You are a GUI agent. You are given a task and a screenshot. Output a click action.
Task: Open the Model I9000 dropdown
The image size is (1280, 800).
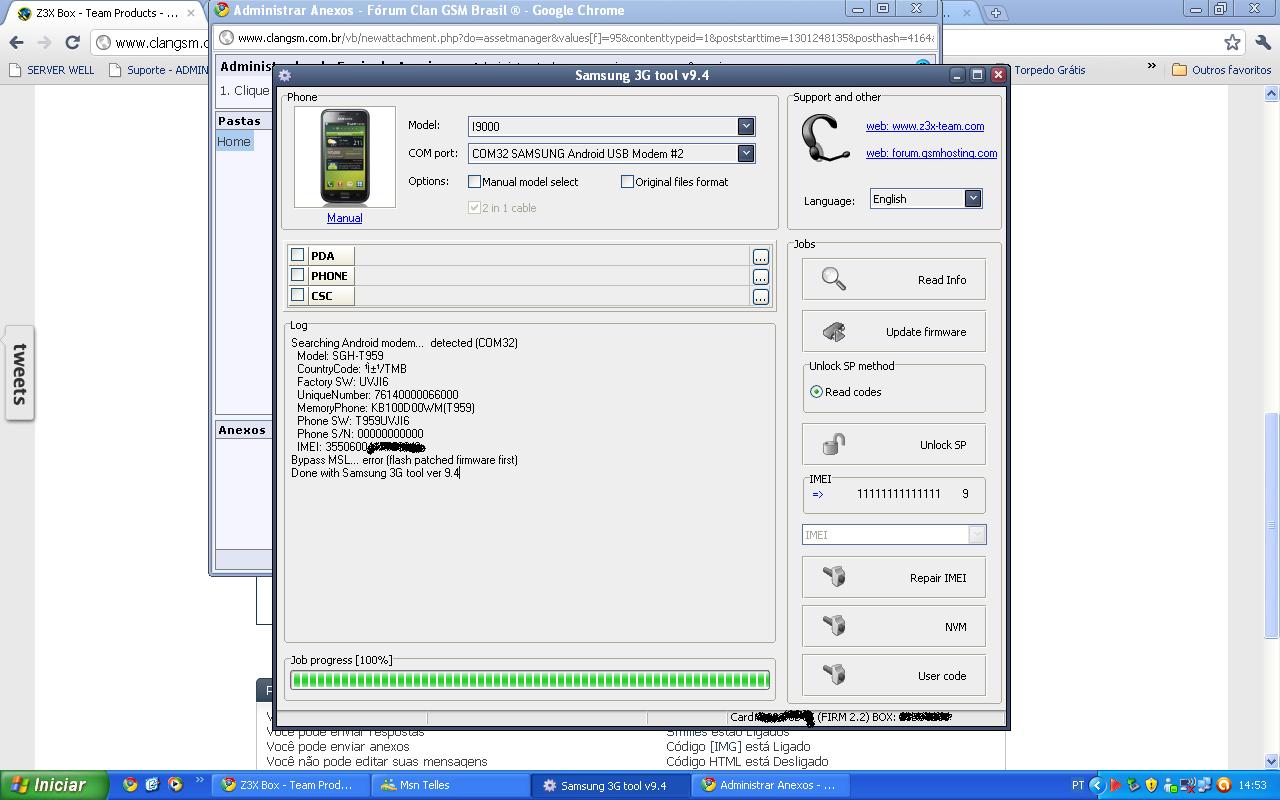(745, 126)
